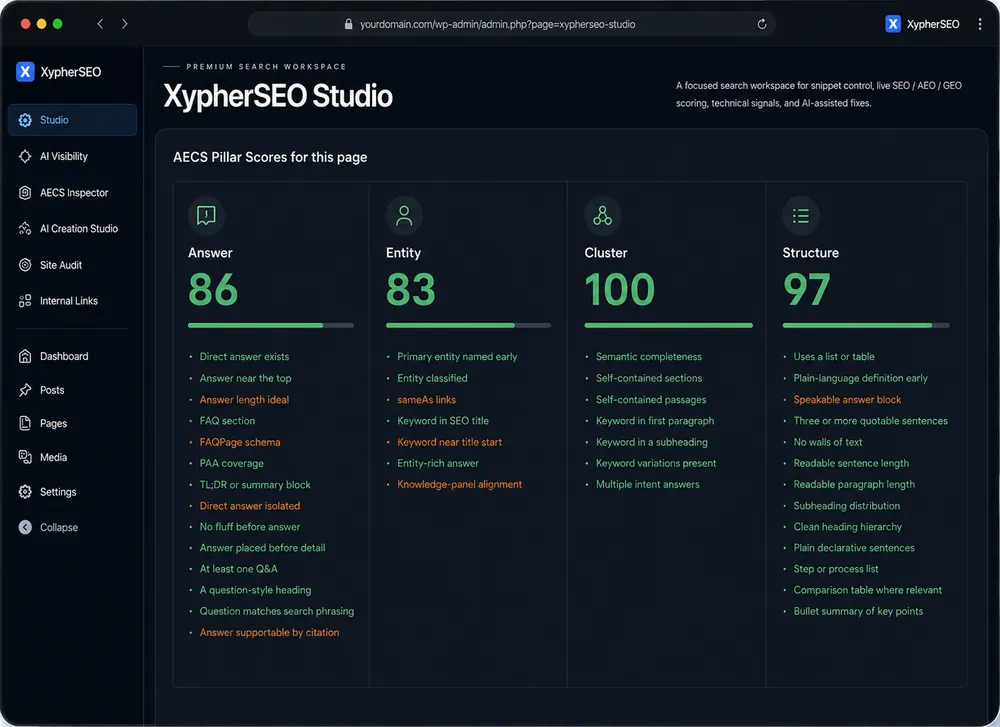Click the Structure pillar list icon
Screen dimensions: 1000x727
[800, 216]
